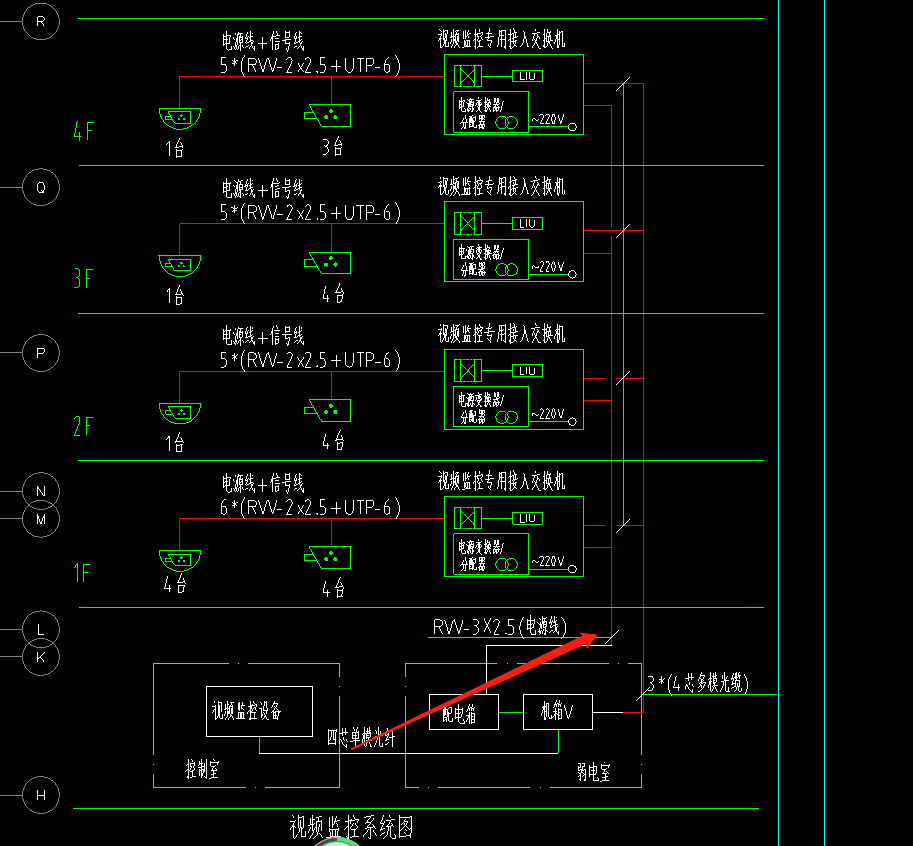
Task: Click the 弱电室 room label
Action: pyautogui.click(x=593, y=773)
